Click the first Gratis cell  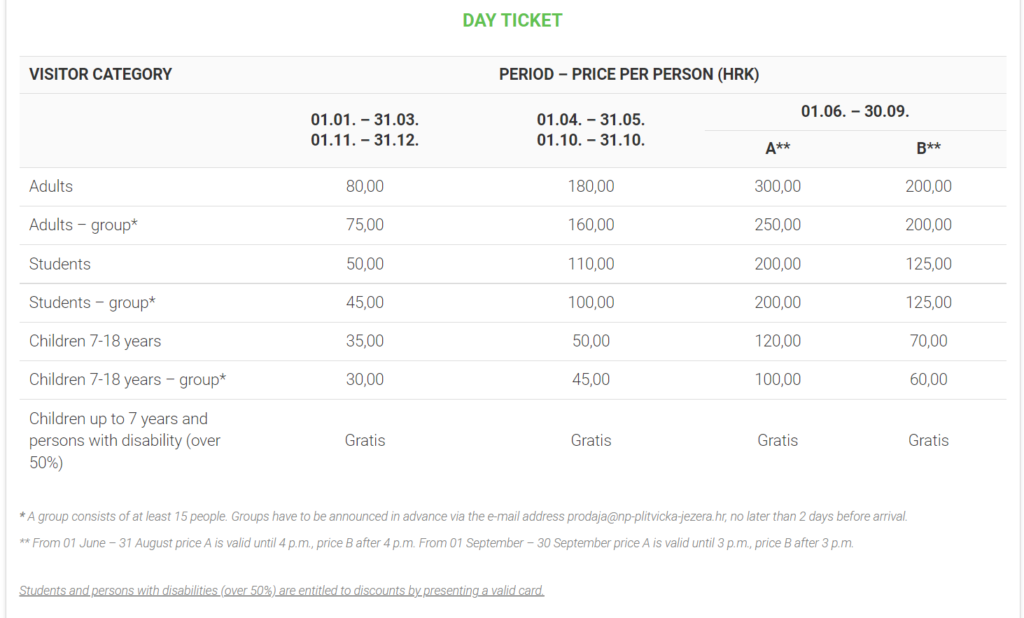click(x=364, y=440)
